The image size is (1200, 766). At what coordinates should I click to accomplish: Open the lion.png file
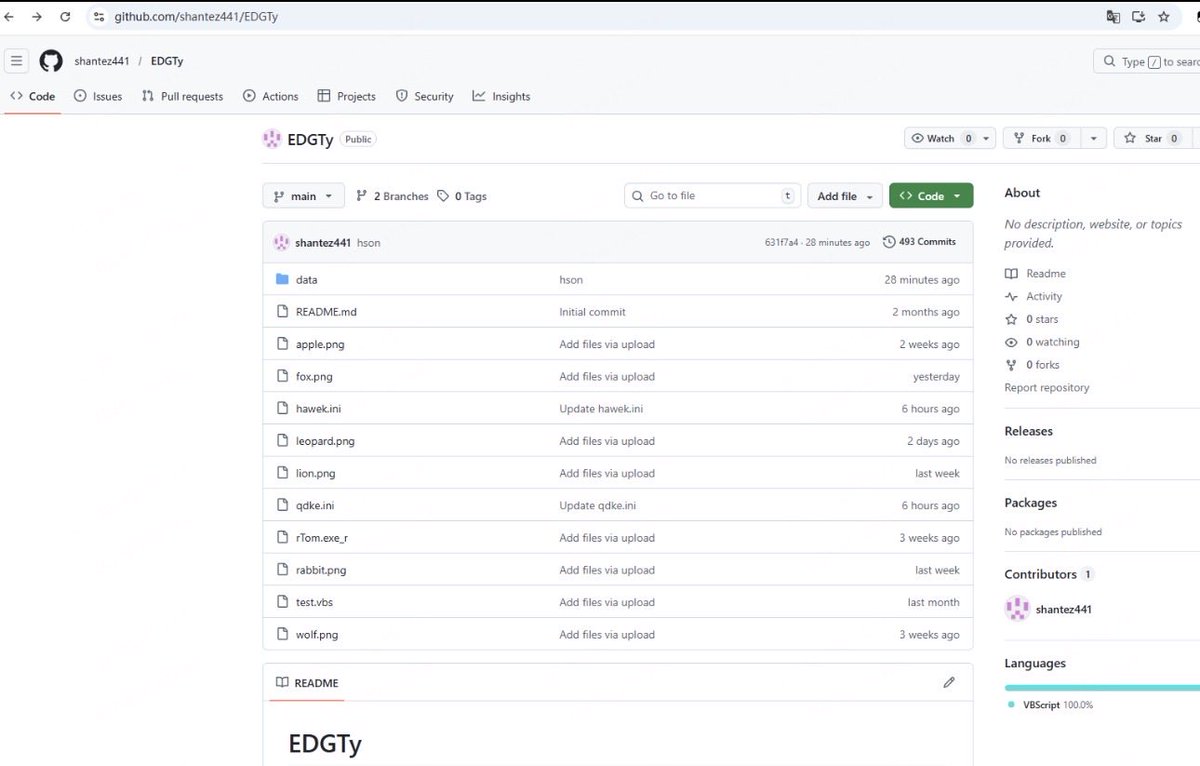click(x=315, y=473)
